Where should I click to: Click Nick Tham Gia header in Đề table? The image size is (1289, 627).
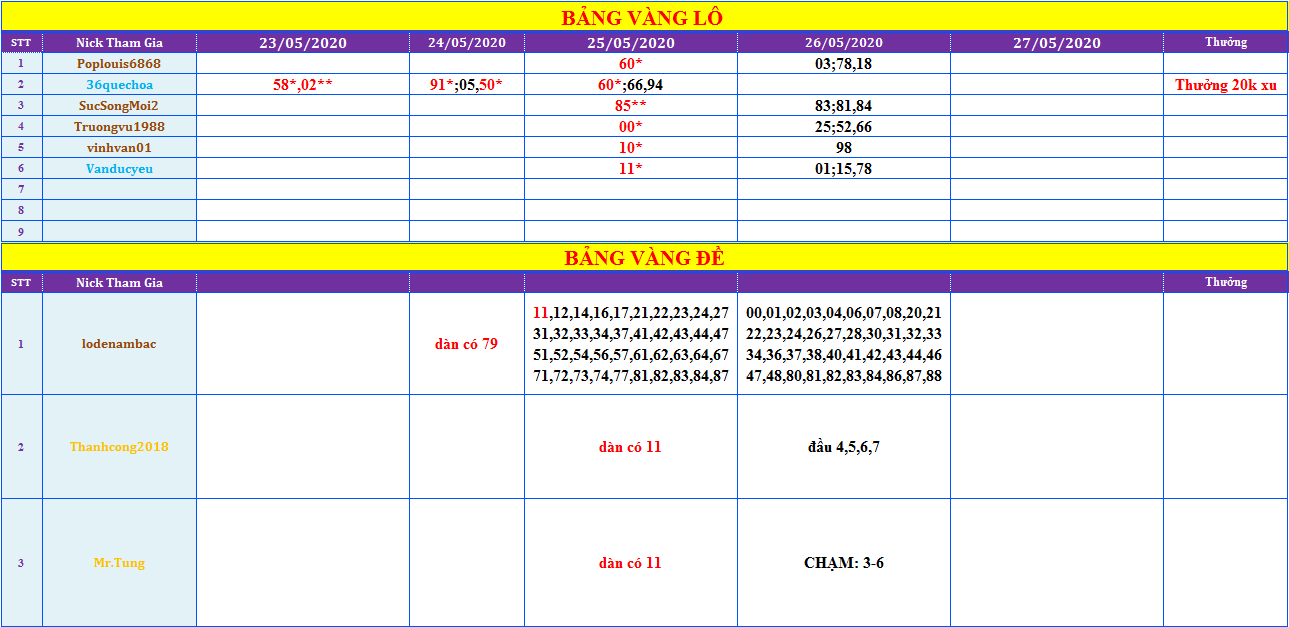(119, 282)
